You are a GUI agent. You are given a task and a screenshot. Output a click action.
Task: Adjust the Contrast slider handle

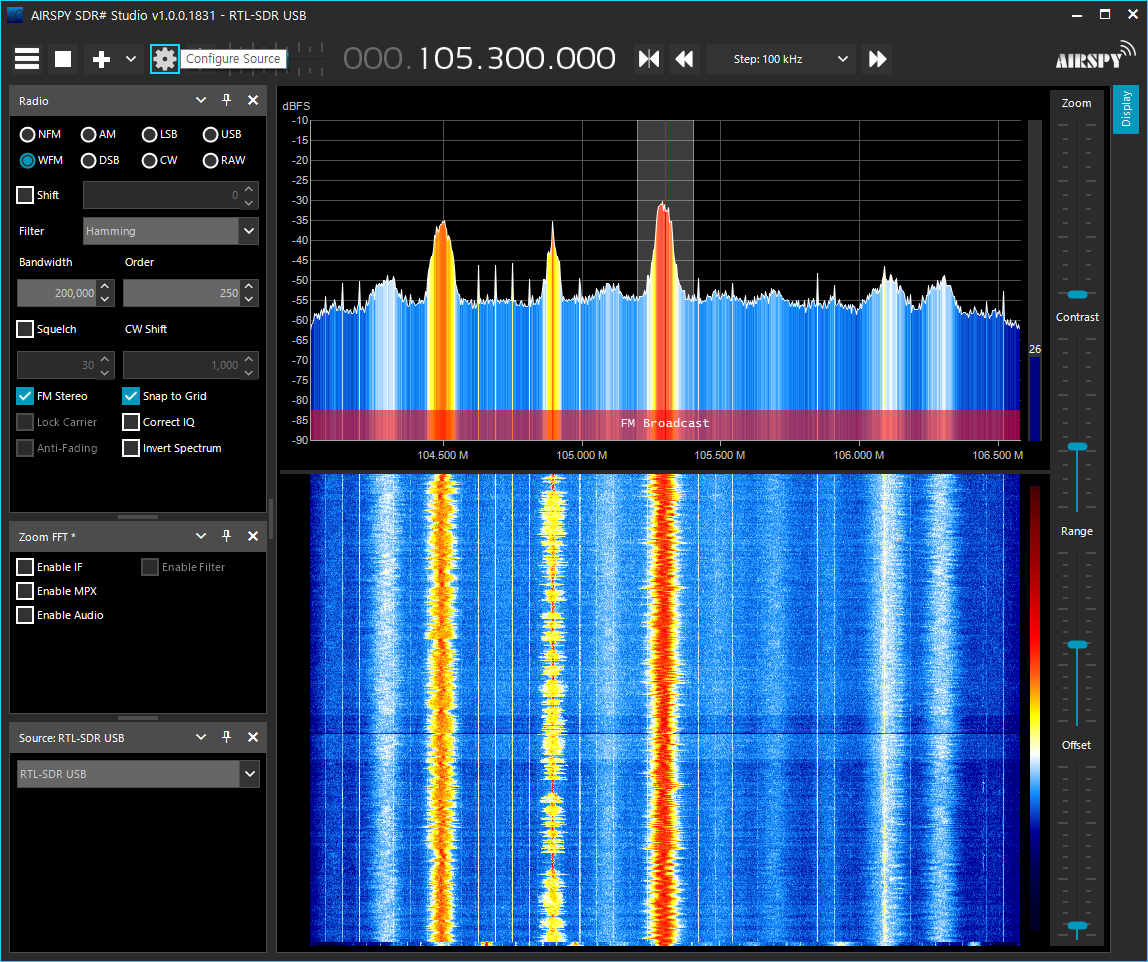coord(1078,447)
